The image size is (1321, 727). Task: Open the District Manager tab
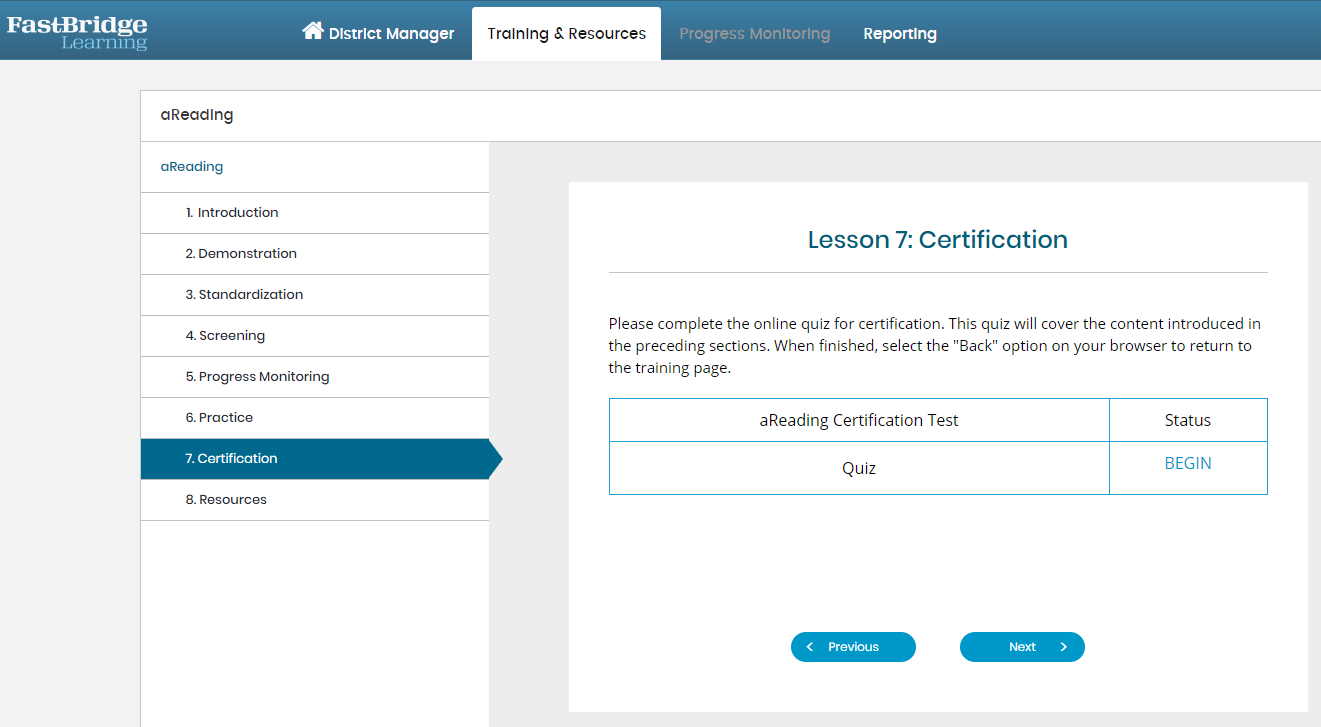pyautogui.click(x=378, y=33)
